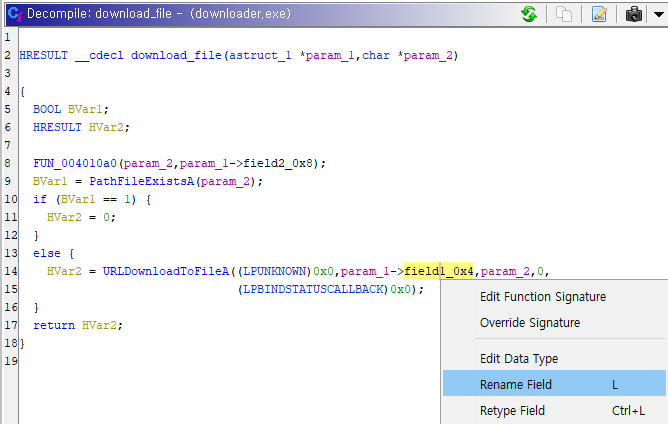Choose Edit Function Signature in context menu
This screenshot has width=668, height=424.
(543, 297)
